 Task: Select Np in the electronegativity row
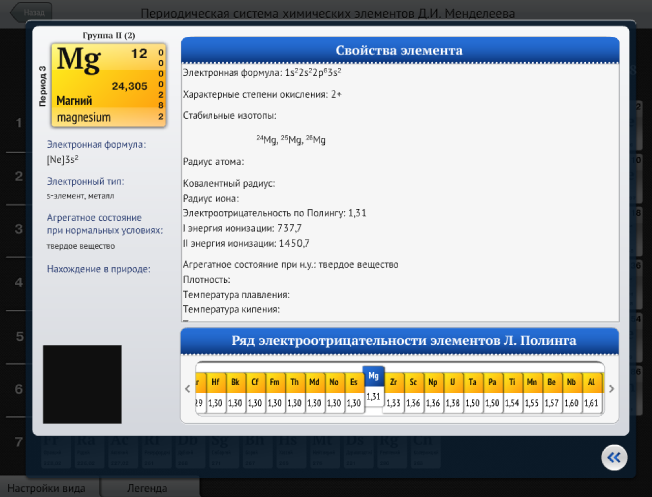[433, 381]
